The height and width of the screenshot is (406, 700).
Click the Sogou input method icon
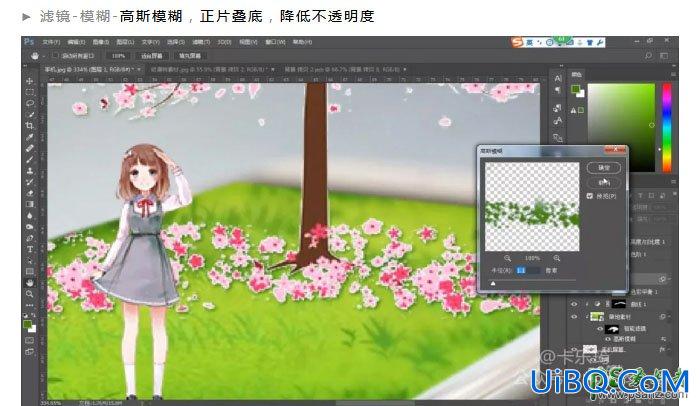517,42
